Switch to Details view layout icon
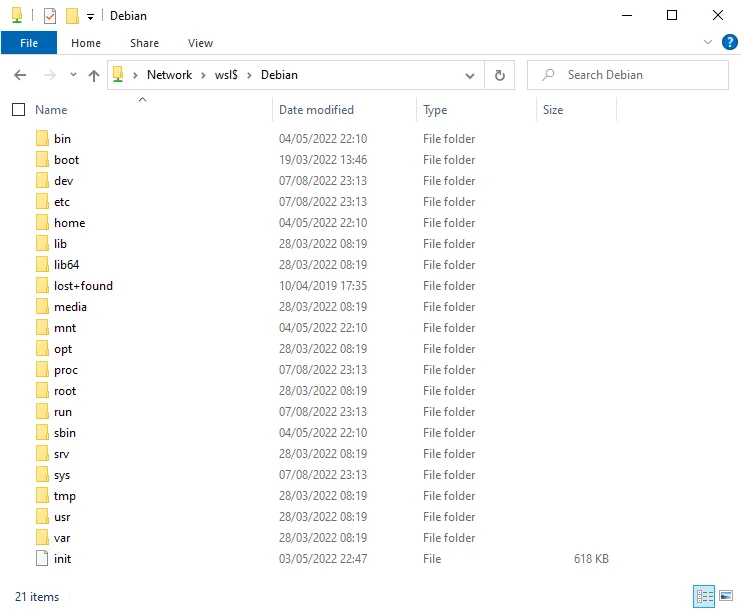 (x=704, y=596)
